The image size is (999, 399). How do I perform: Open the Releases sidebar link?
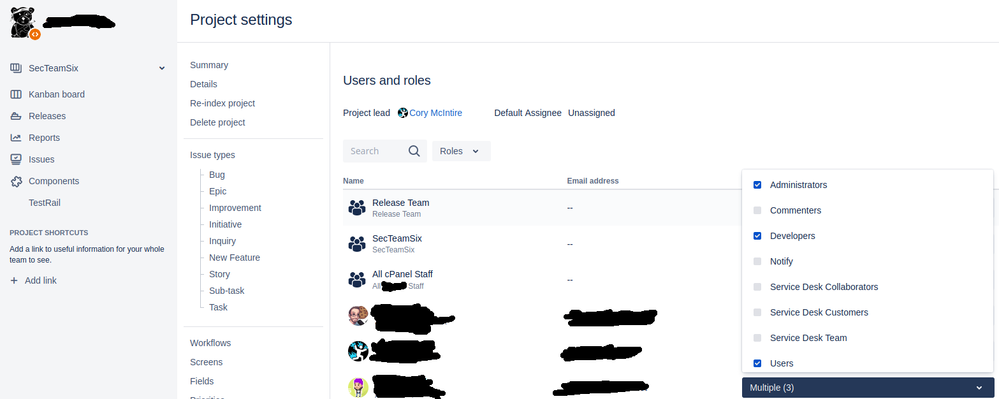pyautogui.click(x=47, y=116)
